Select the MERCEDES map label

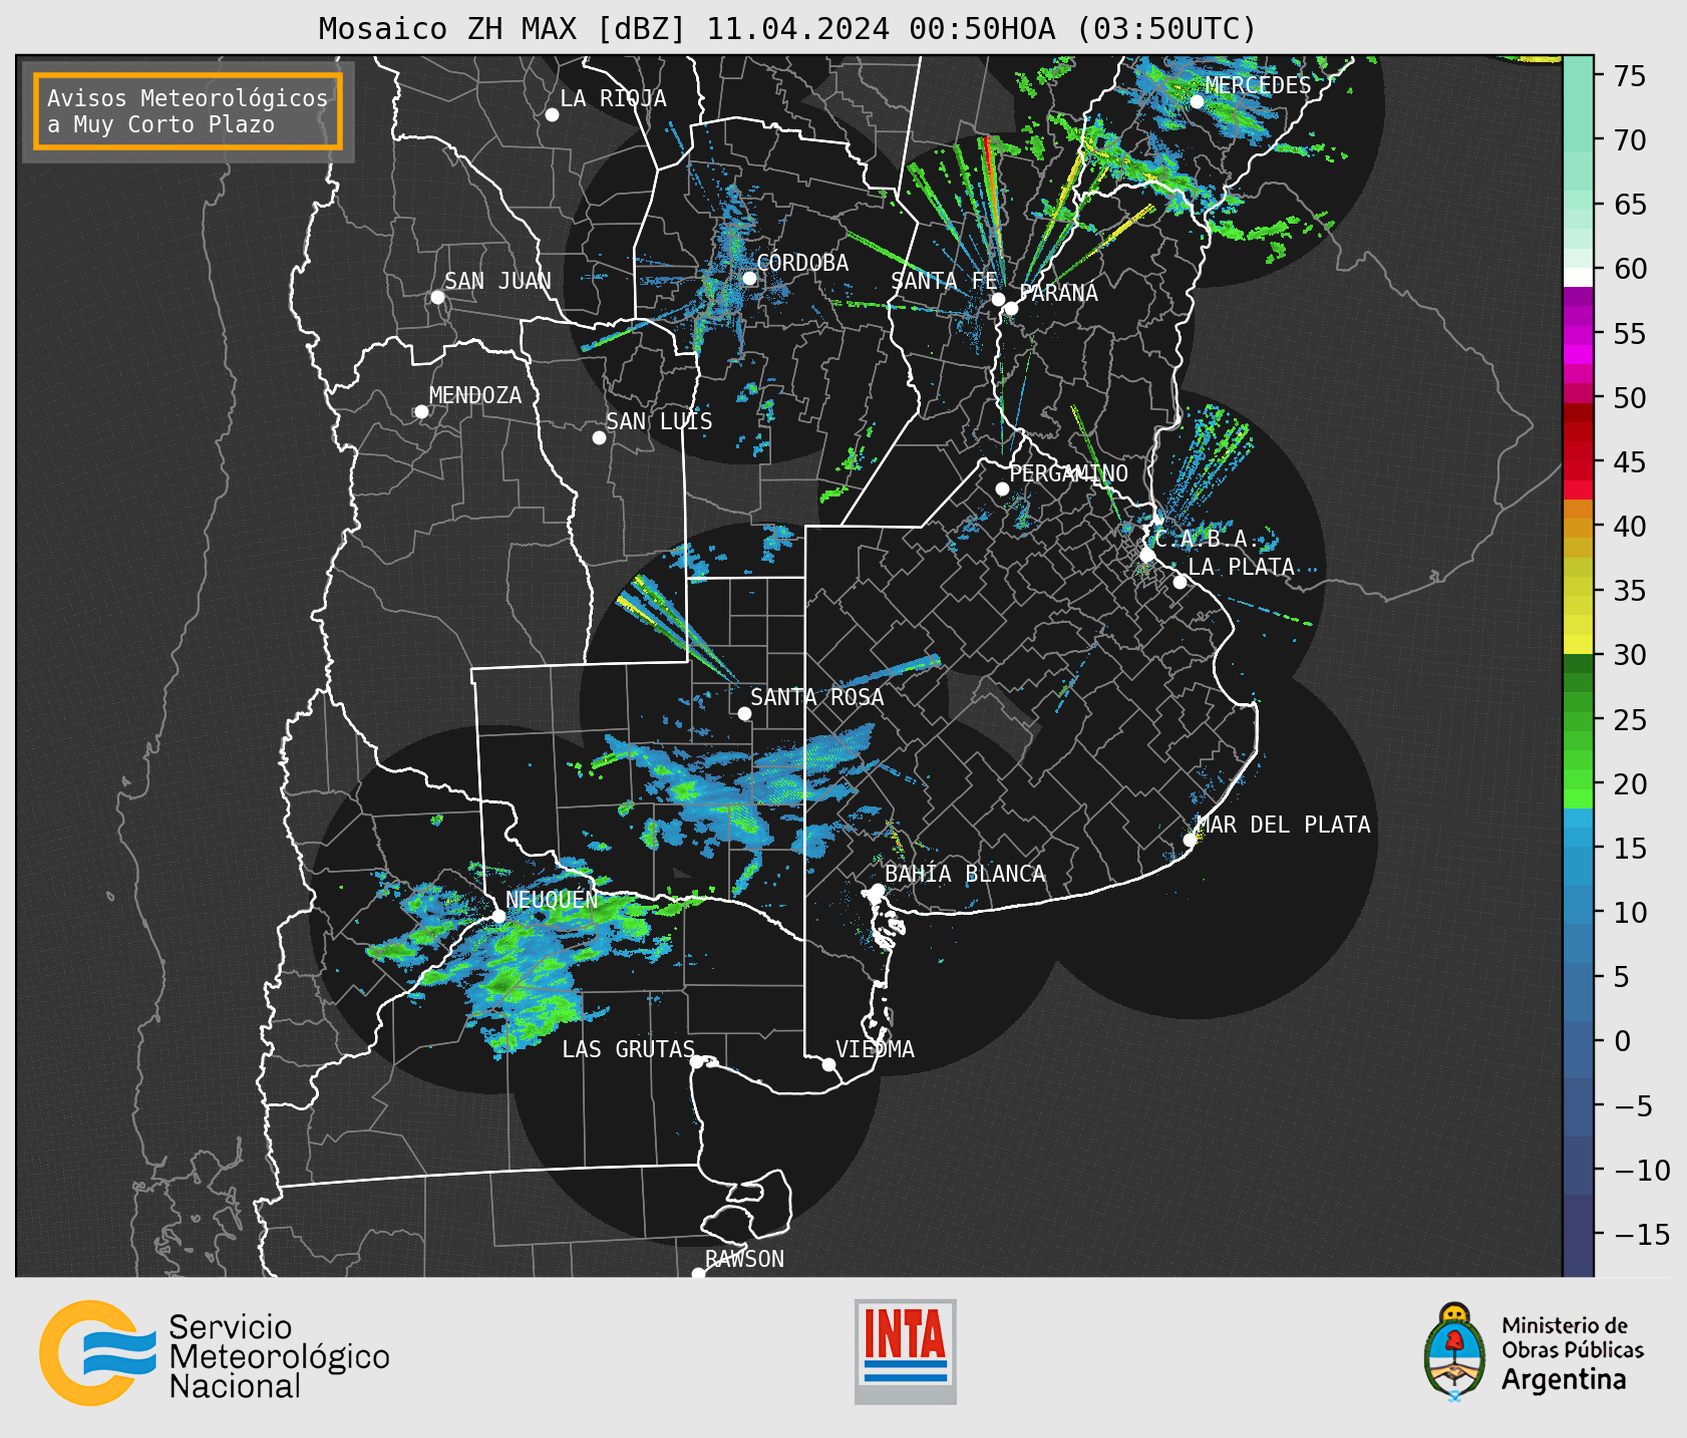(1258, 86)
